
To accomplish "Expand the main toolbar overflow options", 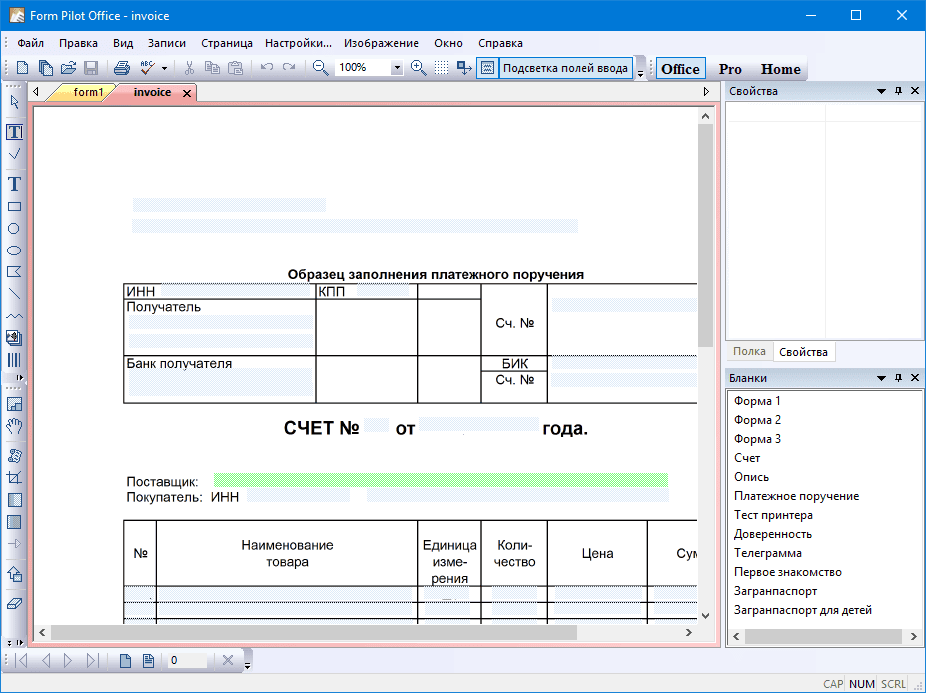I will click(x=640, y=69).
